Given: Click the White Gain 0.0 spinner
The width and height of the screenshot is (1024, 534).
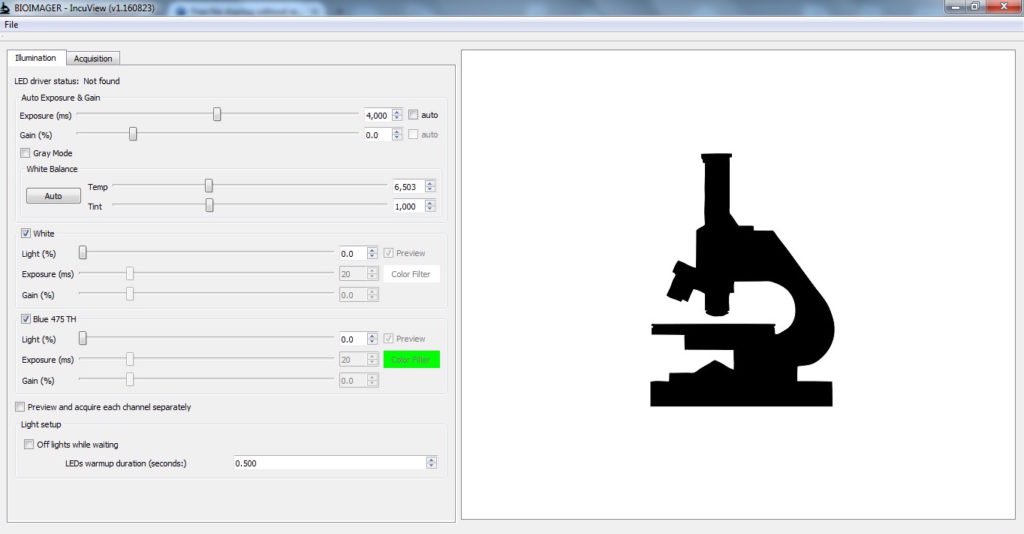Looking at the screenshot, I should point(372,295).
